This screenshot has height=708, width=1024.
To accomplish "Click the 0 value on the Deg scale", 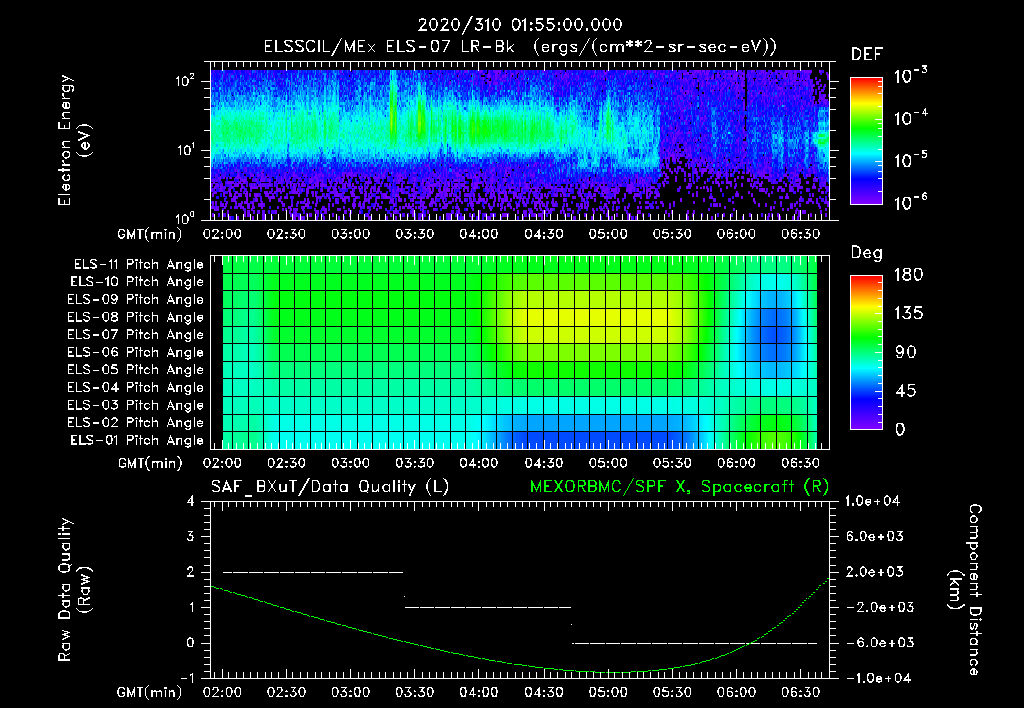I will 900,429.
